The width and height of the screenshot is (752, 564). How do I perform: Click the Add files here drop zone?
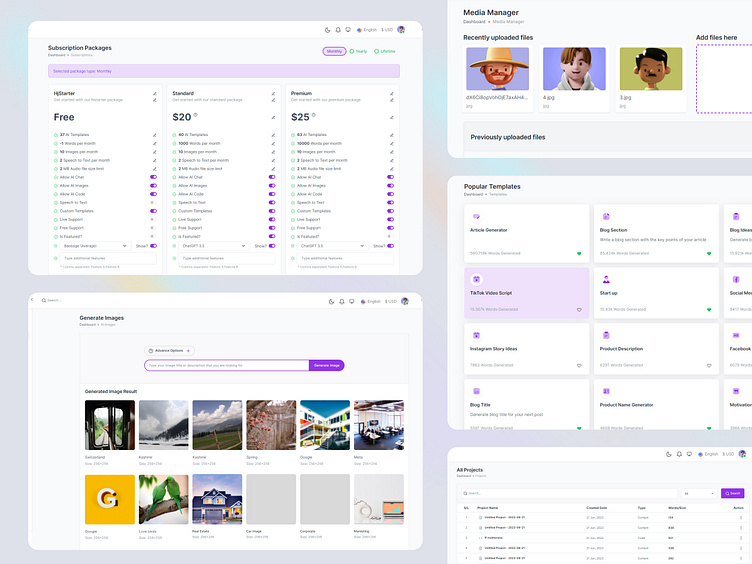click(x=724, y=79)
